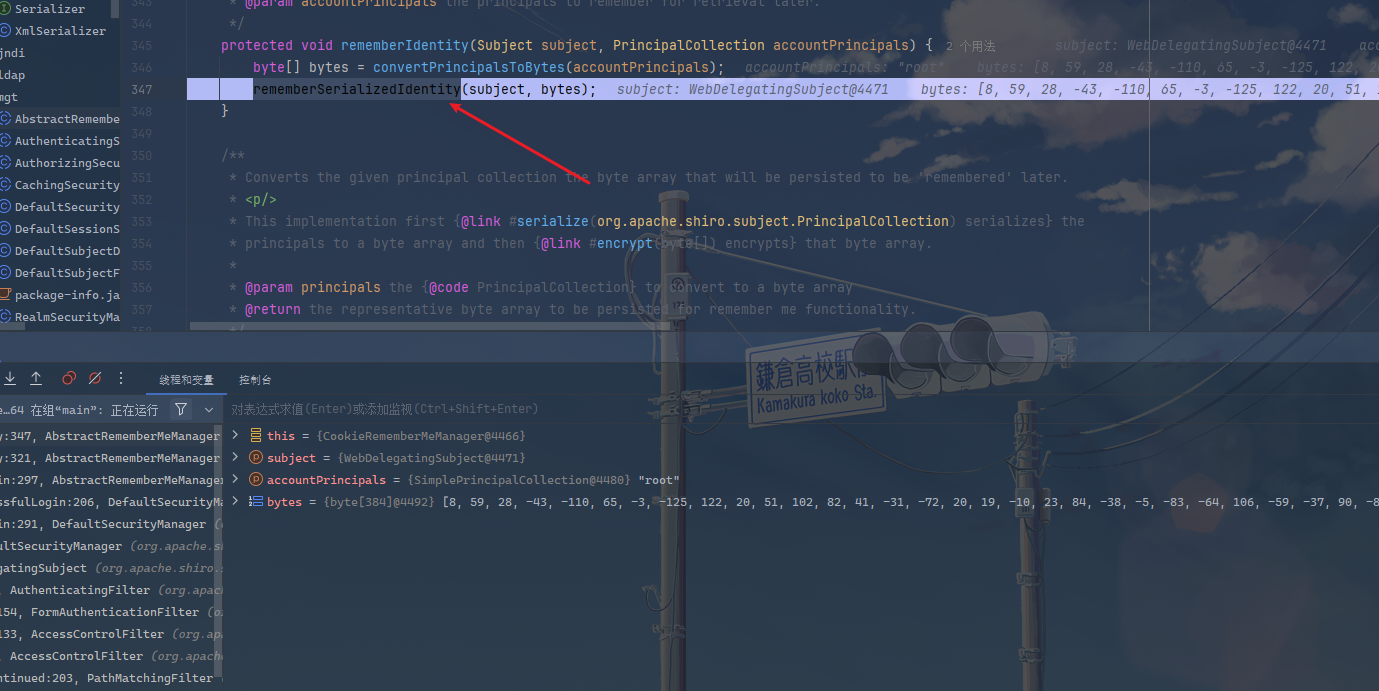This screenshot has height=691, width=1379.
Task: Click the step out up-arrow icon
Action: (36, 378)
